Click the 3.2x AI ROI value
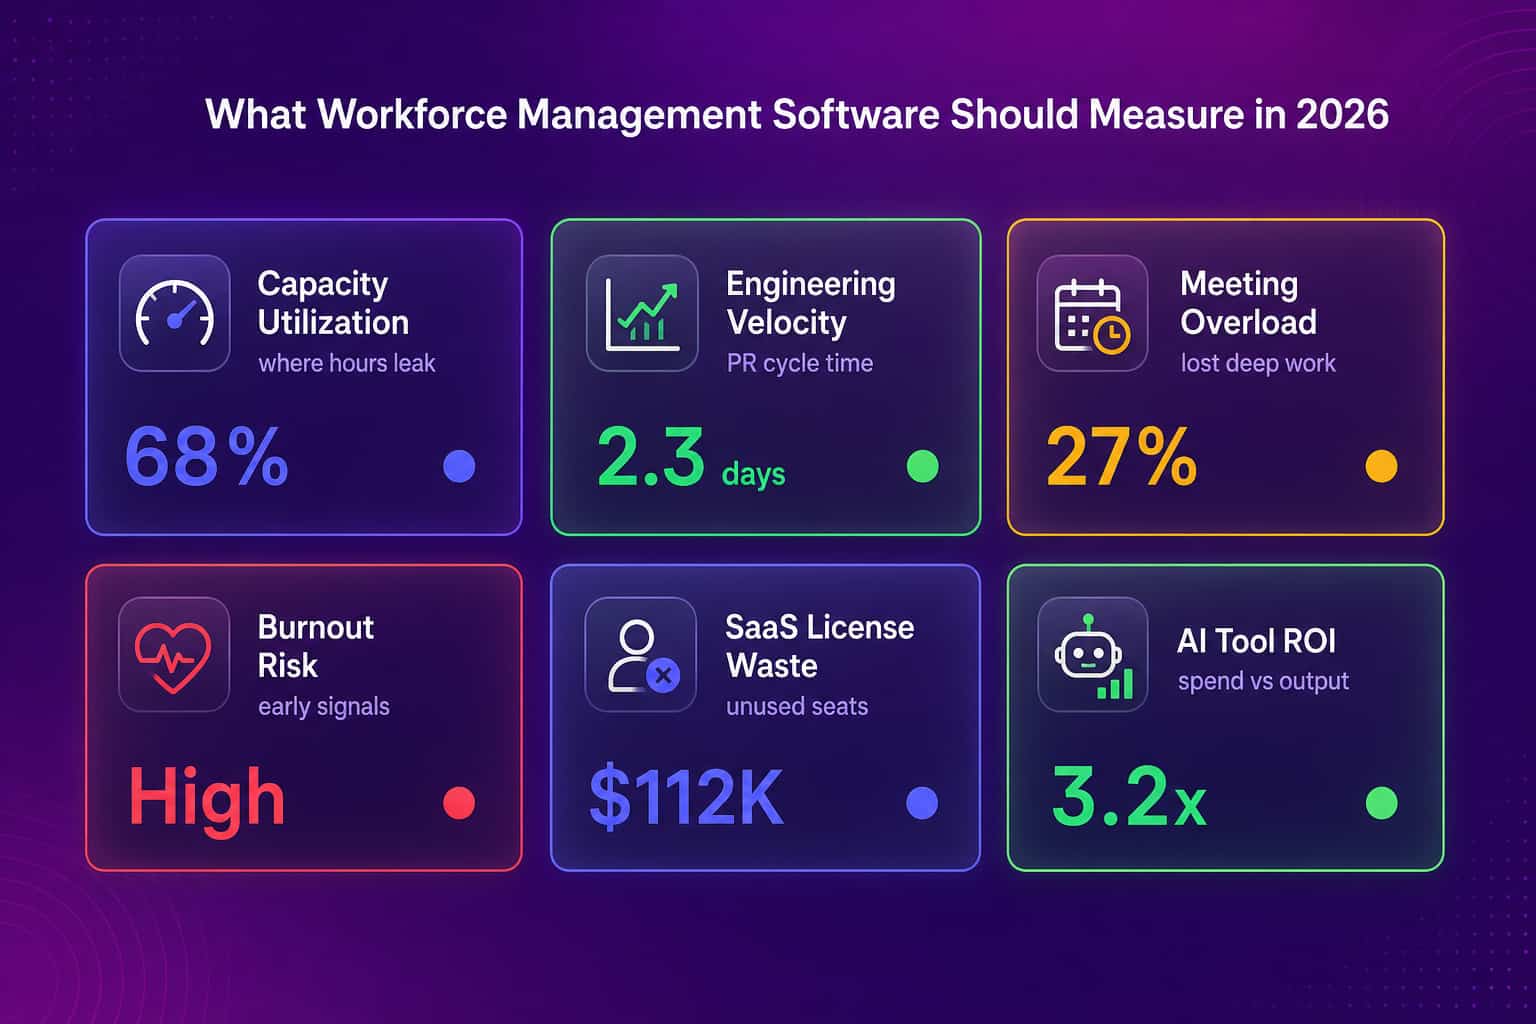The height and width of the screenshot is (1024, 1536). coord(1129,797)
